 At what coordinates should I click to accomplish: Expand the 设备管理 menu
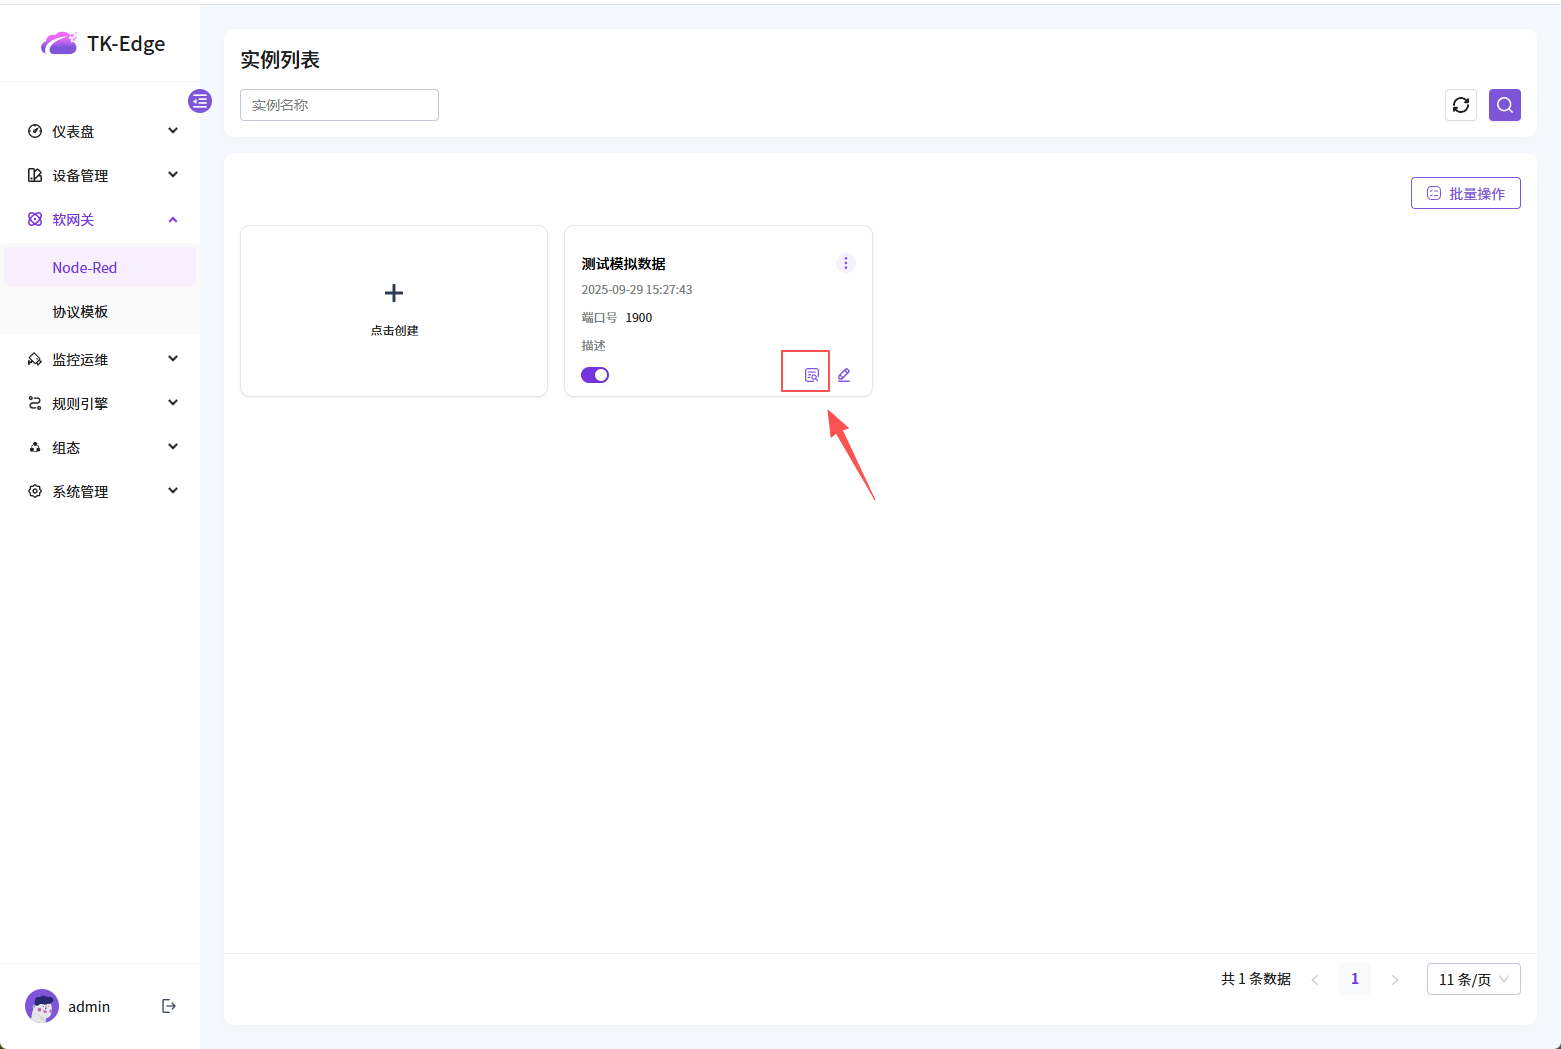click(x=100, y=175)
